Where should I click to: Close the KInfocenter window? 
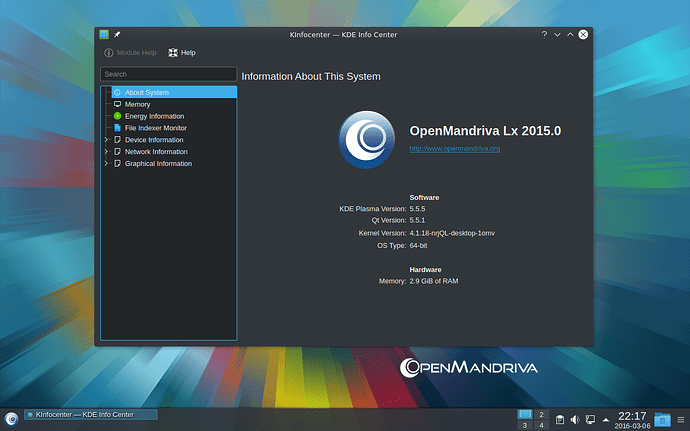[583, 34]
